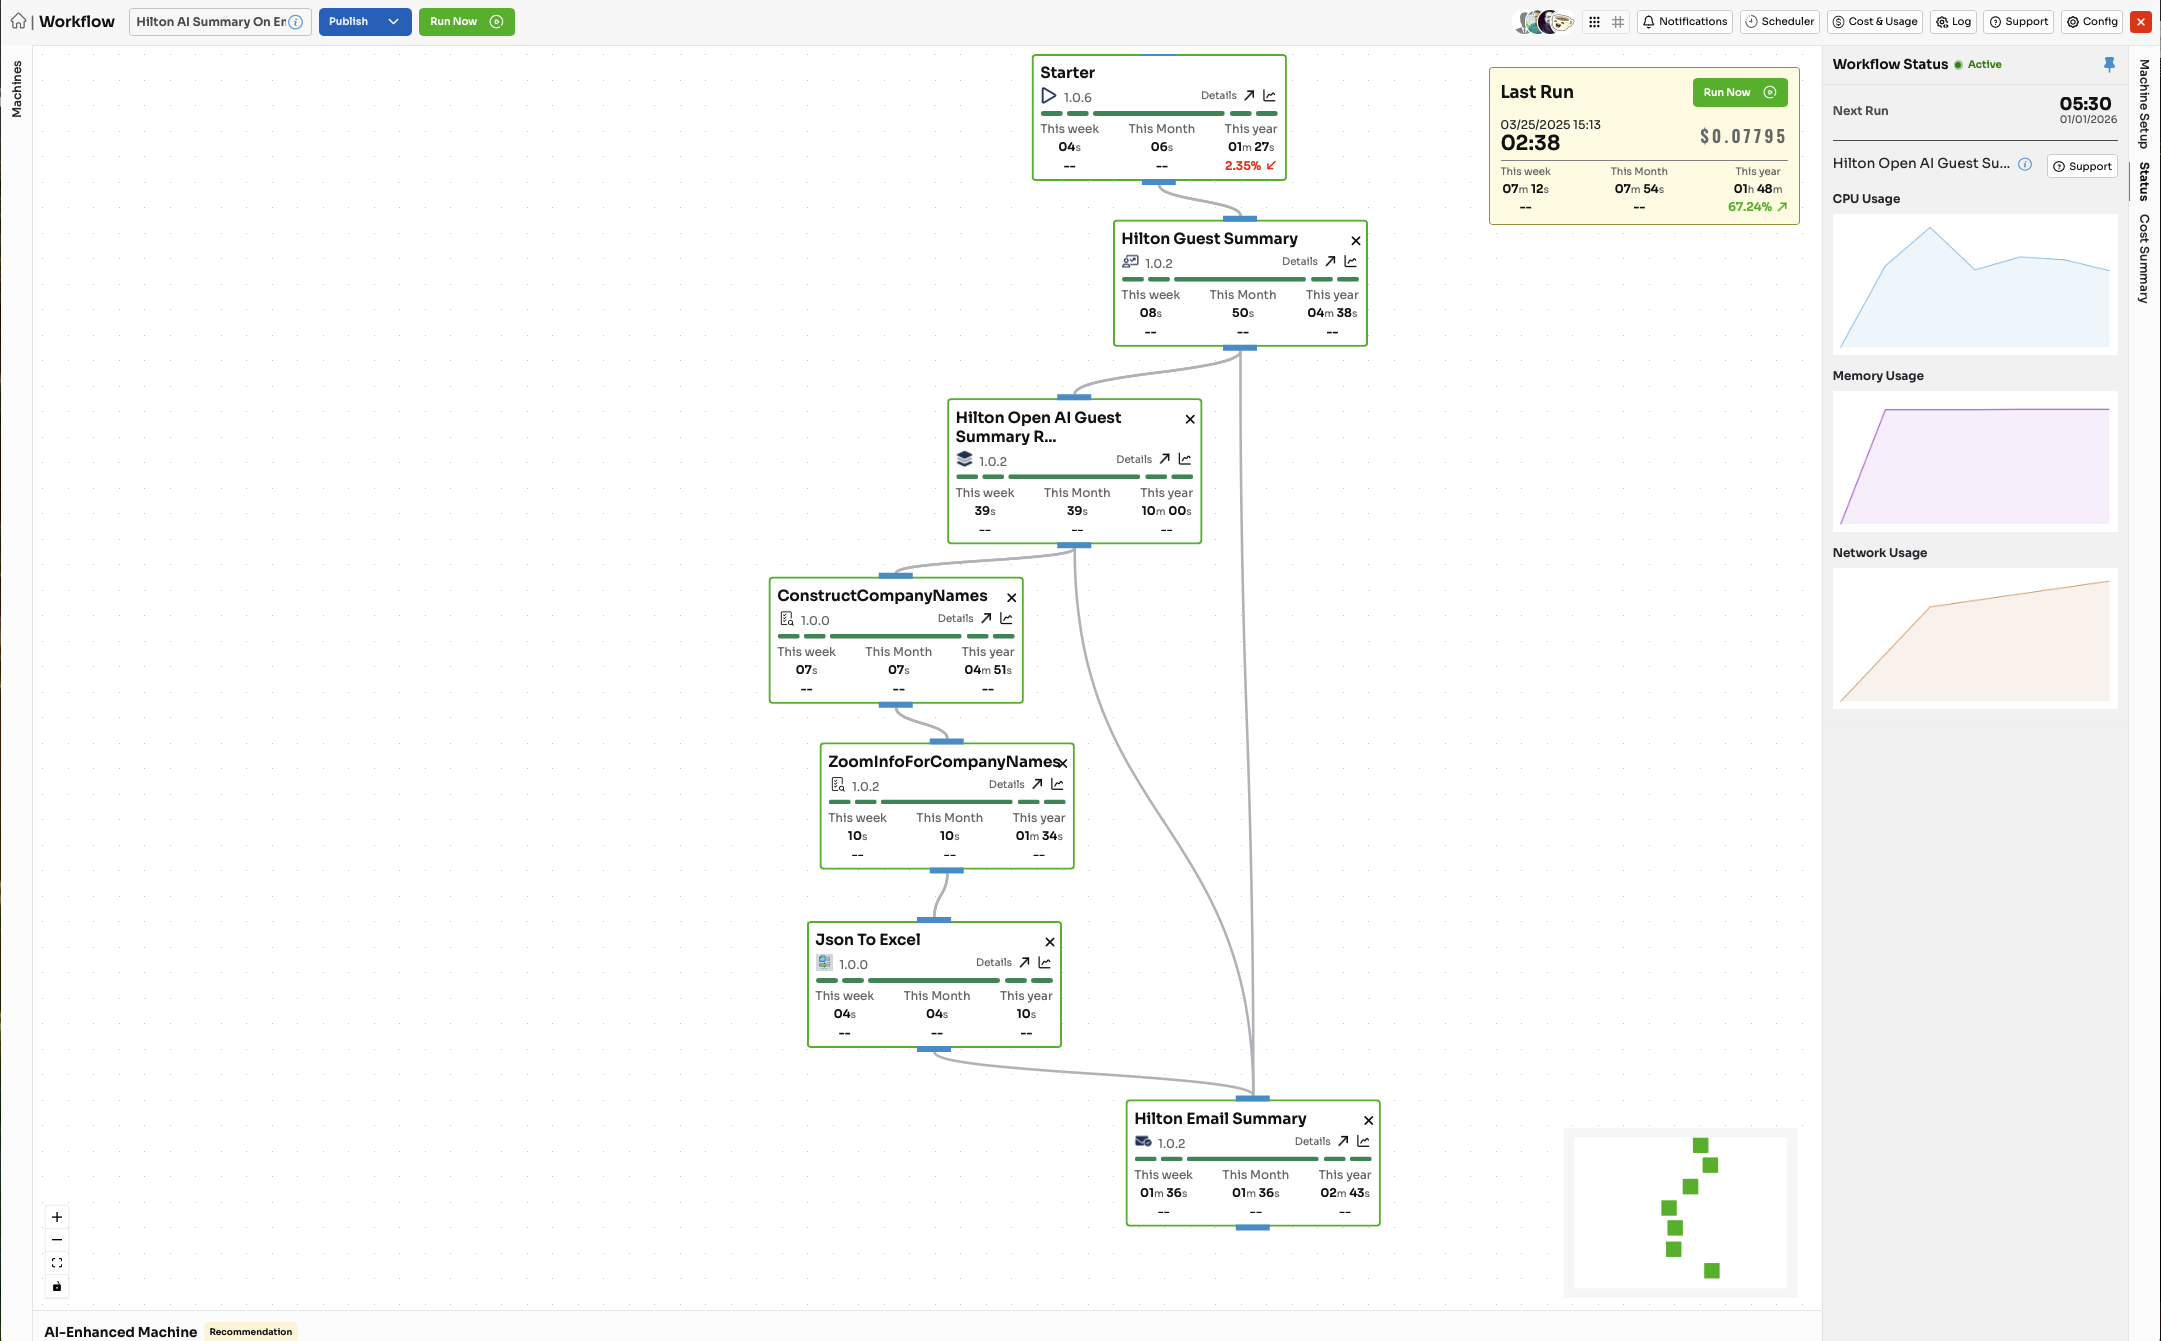Open Hilton Email Summary chart icon
Image resolution: width=2161 pixels, height=1341 pixels.
[1363, 1142]
